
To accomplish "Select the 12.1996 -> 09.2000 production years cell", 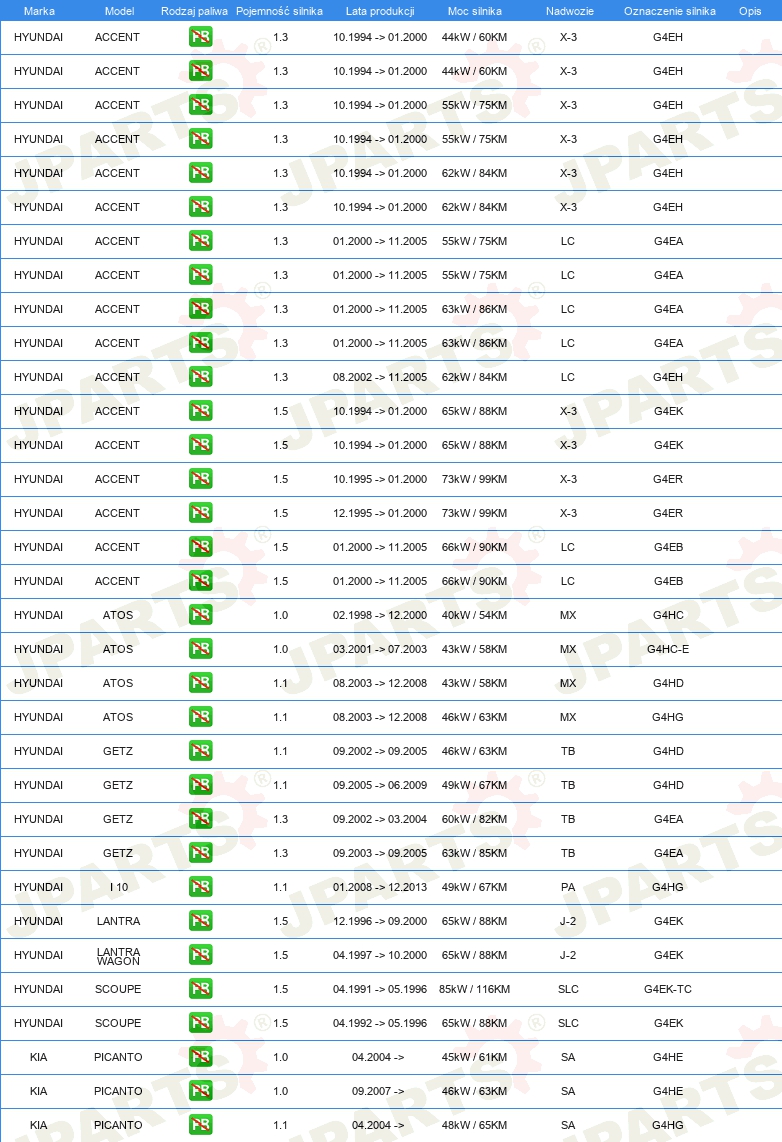I will [380, 921].
